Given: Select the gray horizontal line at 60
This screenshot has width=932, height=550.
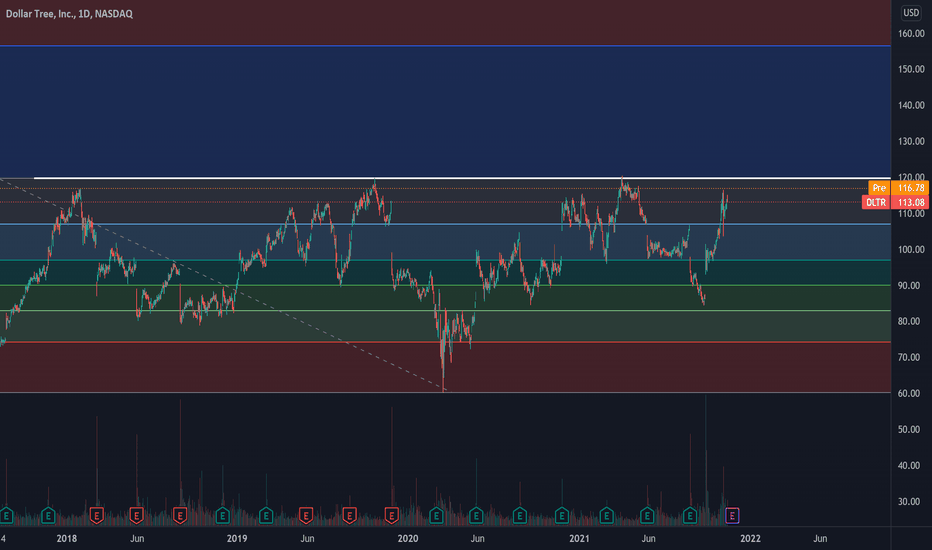Looking at the screenshot, I should pos(445,392).
